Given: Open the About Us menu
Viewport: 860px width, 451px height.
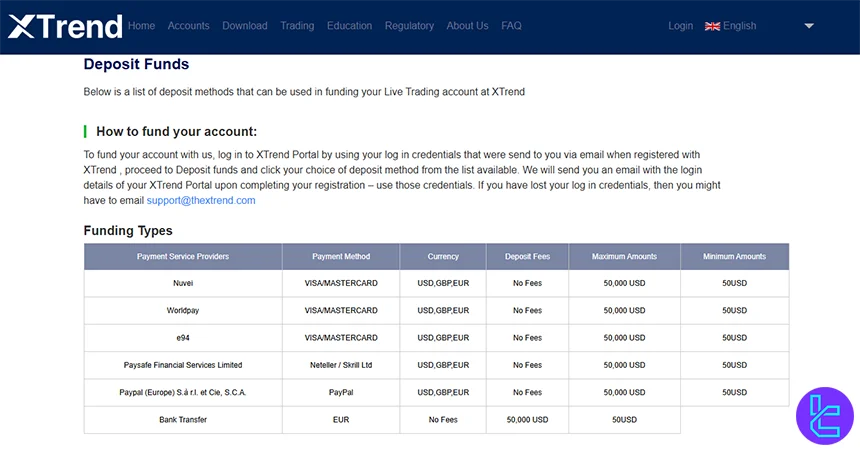Looking at the screenshot, I should tap(467, 26).
